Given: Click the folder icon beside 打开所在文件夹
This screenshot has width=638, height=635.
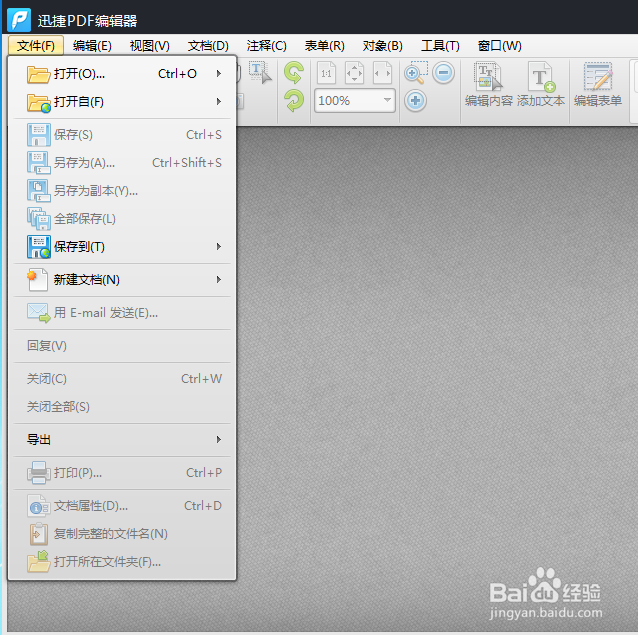Looking at the screenshot, I should [38, 562].
